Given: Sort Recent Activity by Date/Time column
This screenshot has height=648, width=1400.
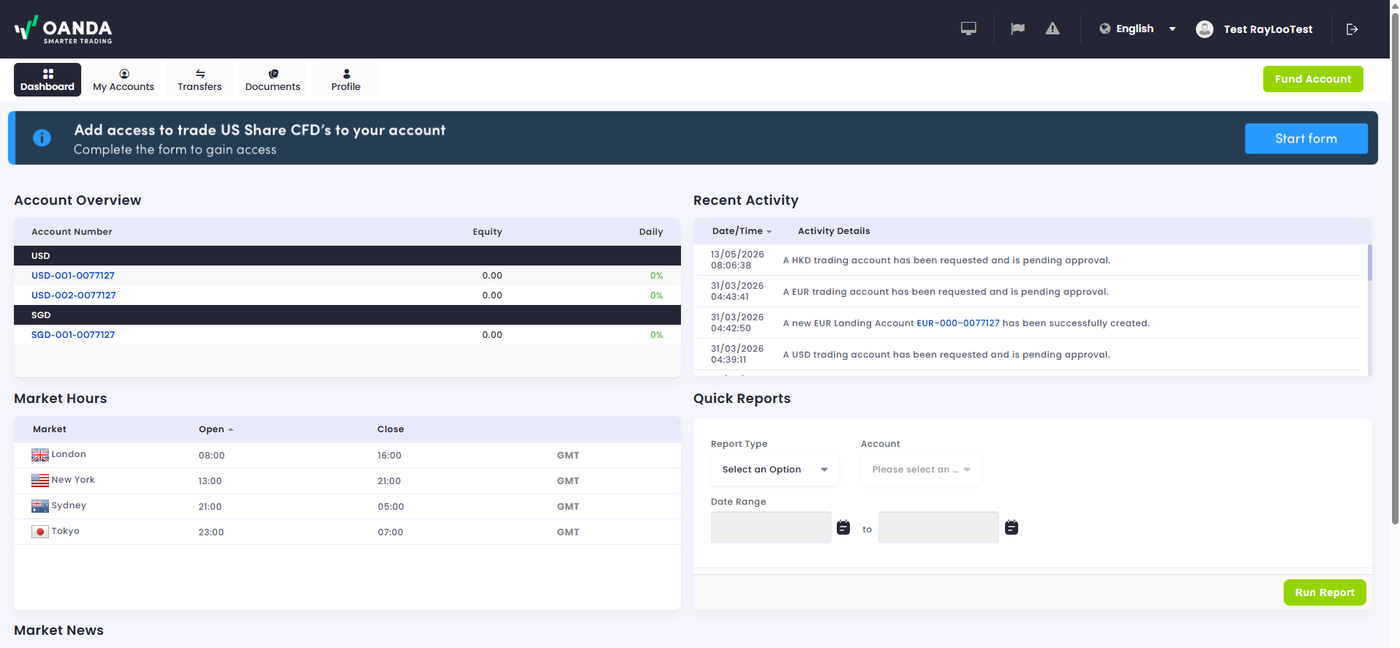Looking at the screenshot, I should click(741, 231).
